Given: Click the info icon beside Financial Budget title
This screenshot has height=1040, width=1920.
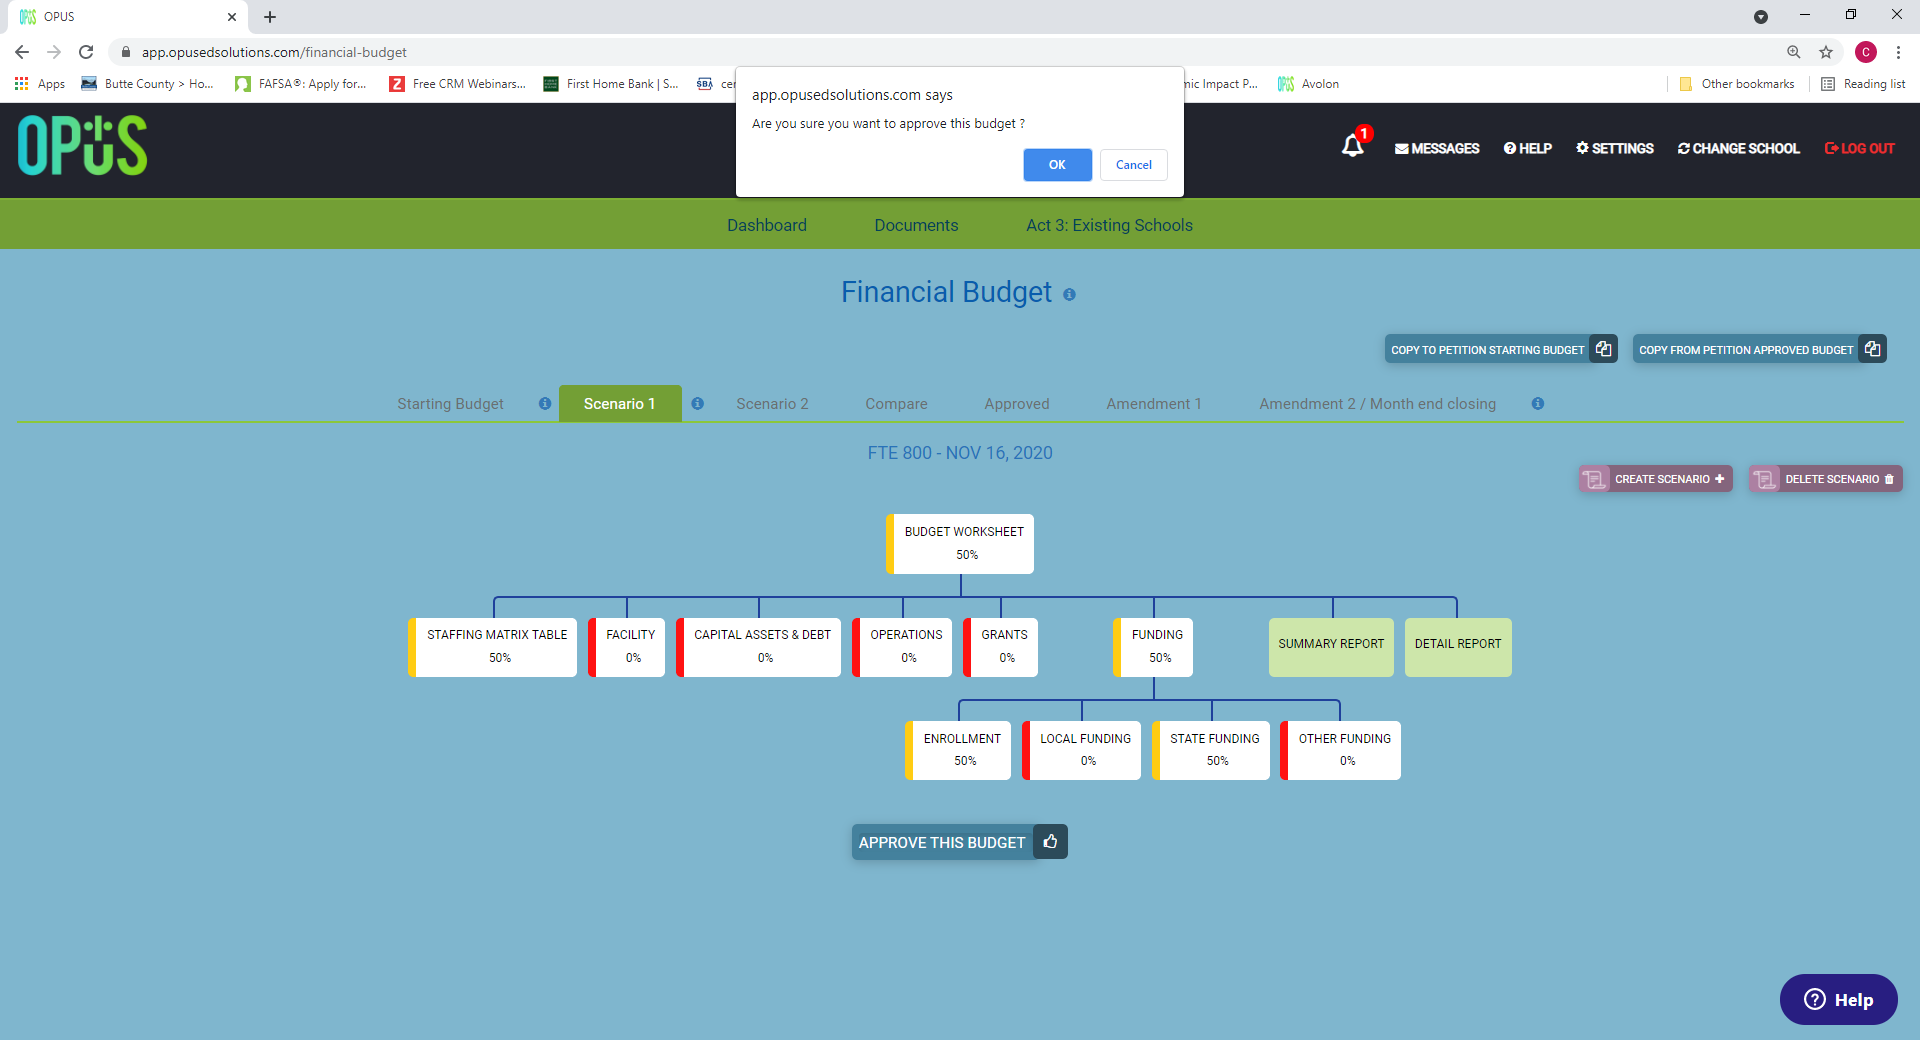Looking at the screenshot, I should point(1069,295).
